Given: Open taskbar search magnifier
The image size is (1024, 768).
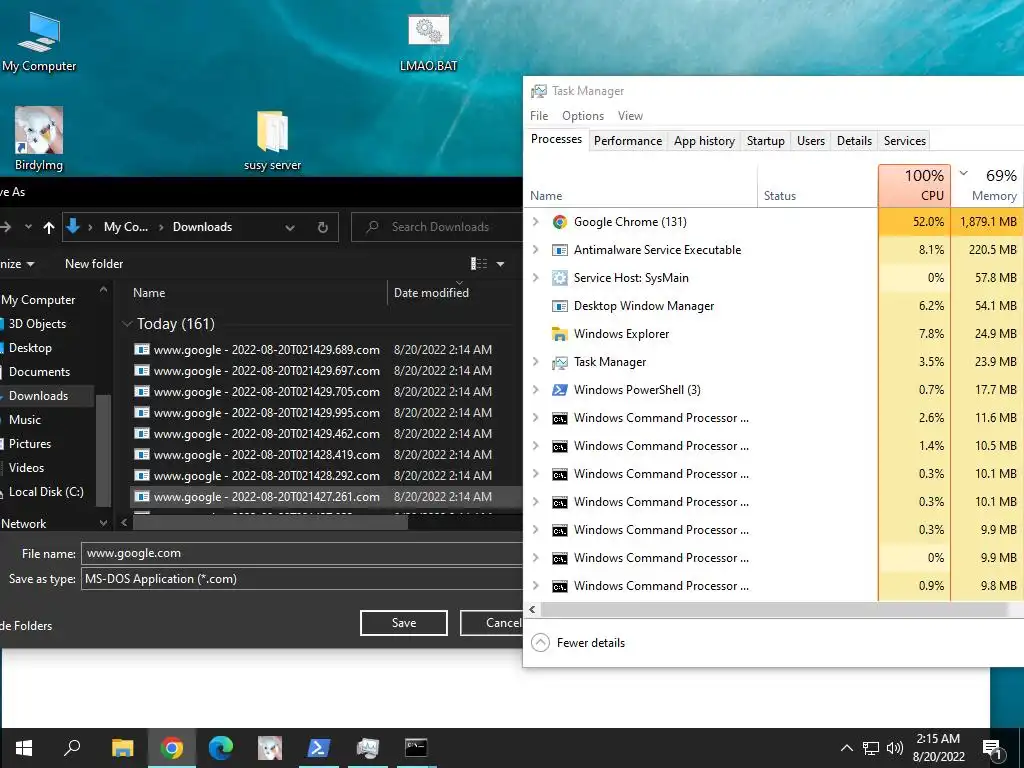Looking at the screenshot, I should [x=72, y=748].
